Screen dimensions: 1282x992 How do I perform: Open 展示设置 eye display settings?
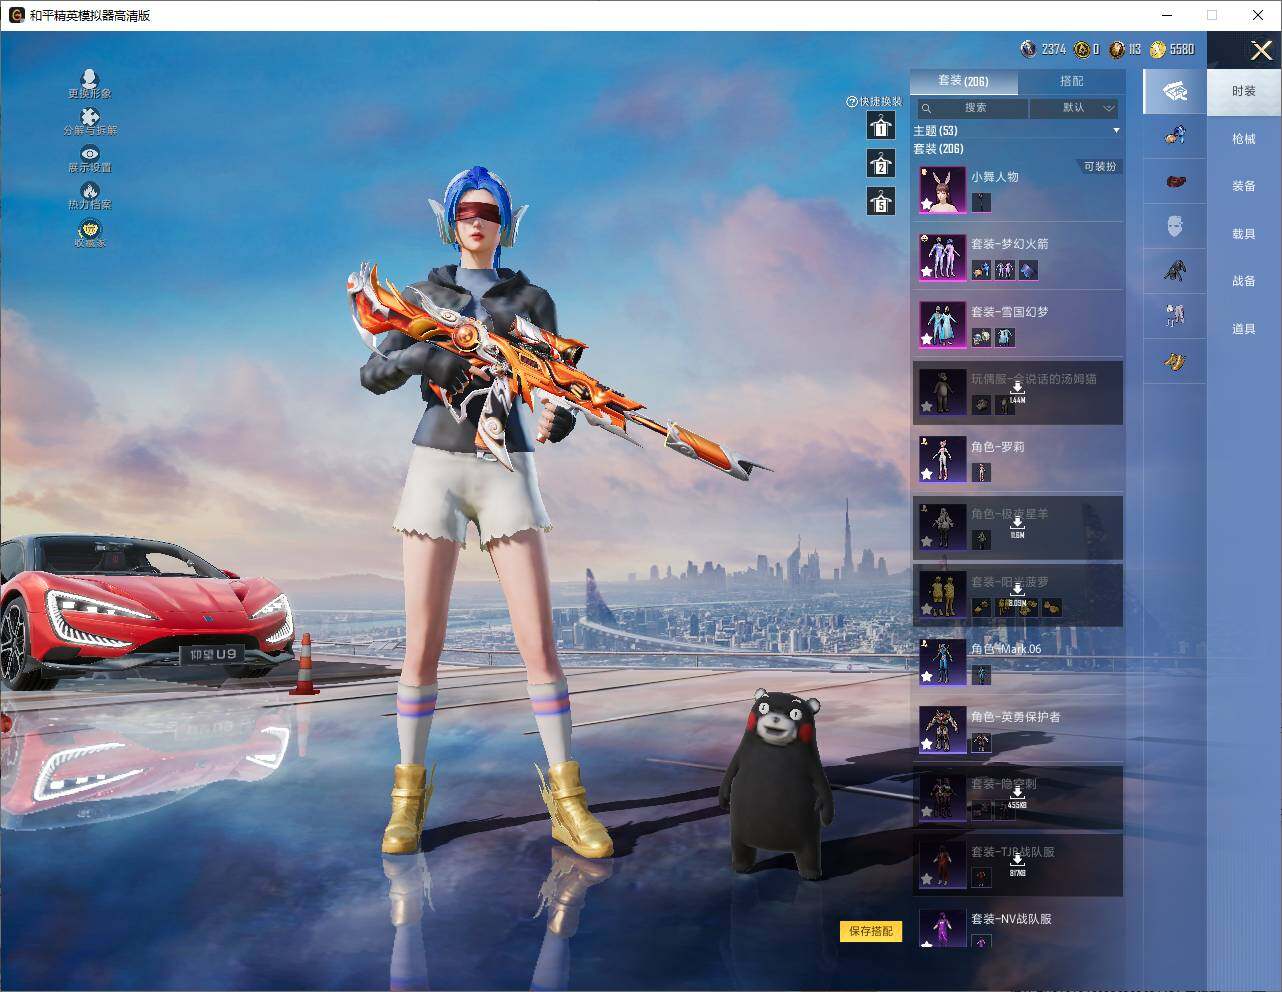pyautogui.click(x=90, y=159)
